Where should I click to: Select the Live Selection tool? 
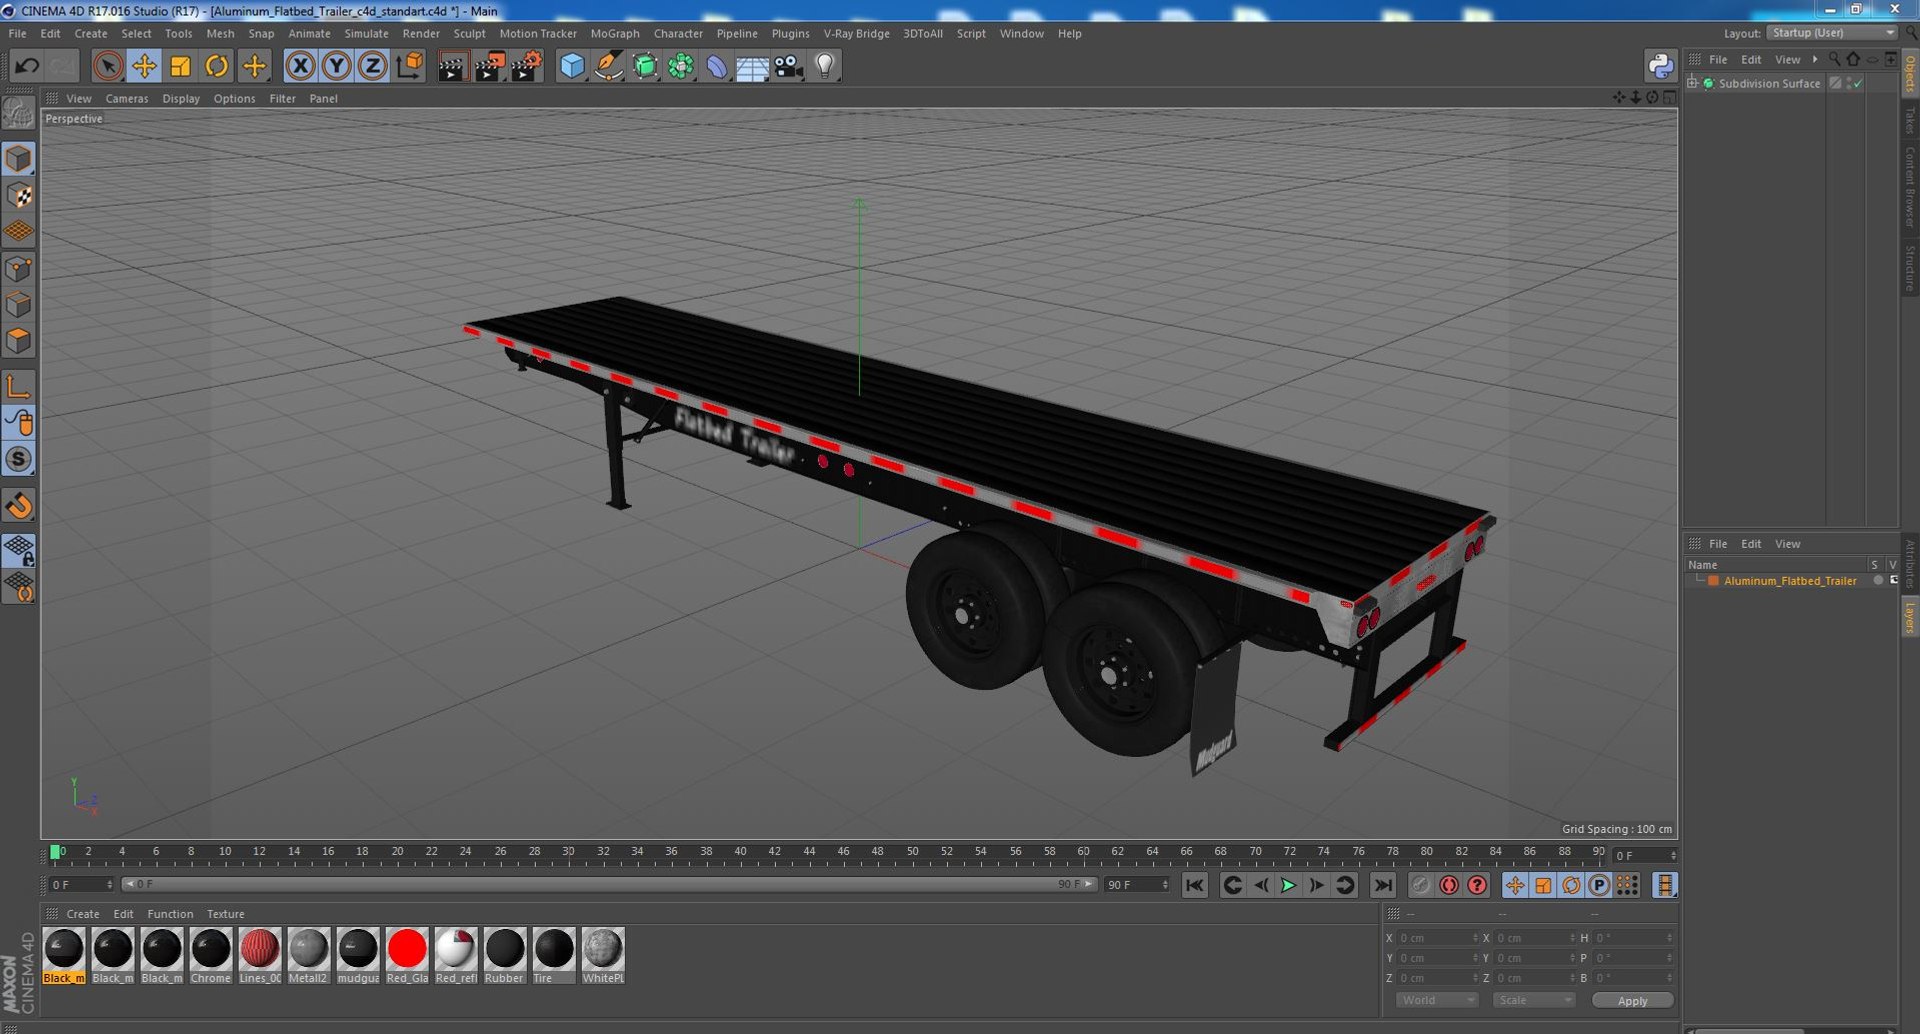(108, 66)
